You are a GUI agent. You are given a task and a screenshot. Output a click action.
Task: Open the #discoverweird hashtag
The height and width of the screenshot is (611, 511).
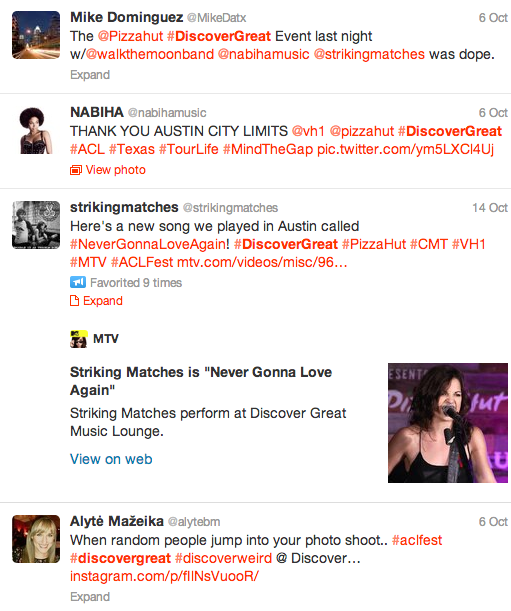click(223, 558)
